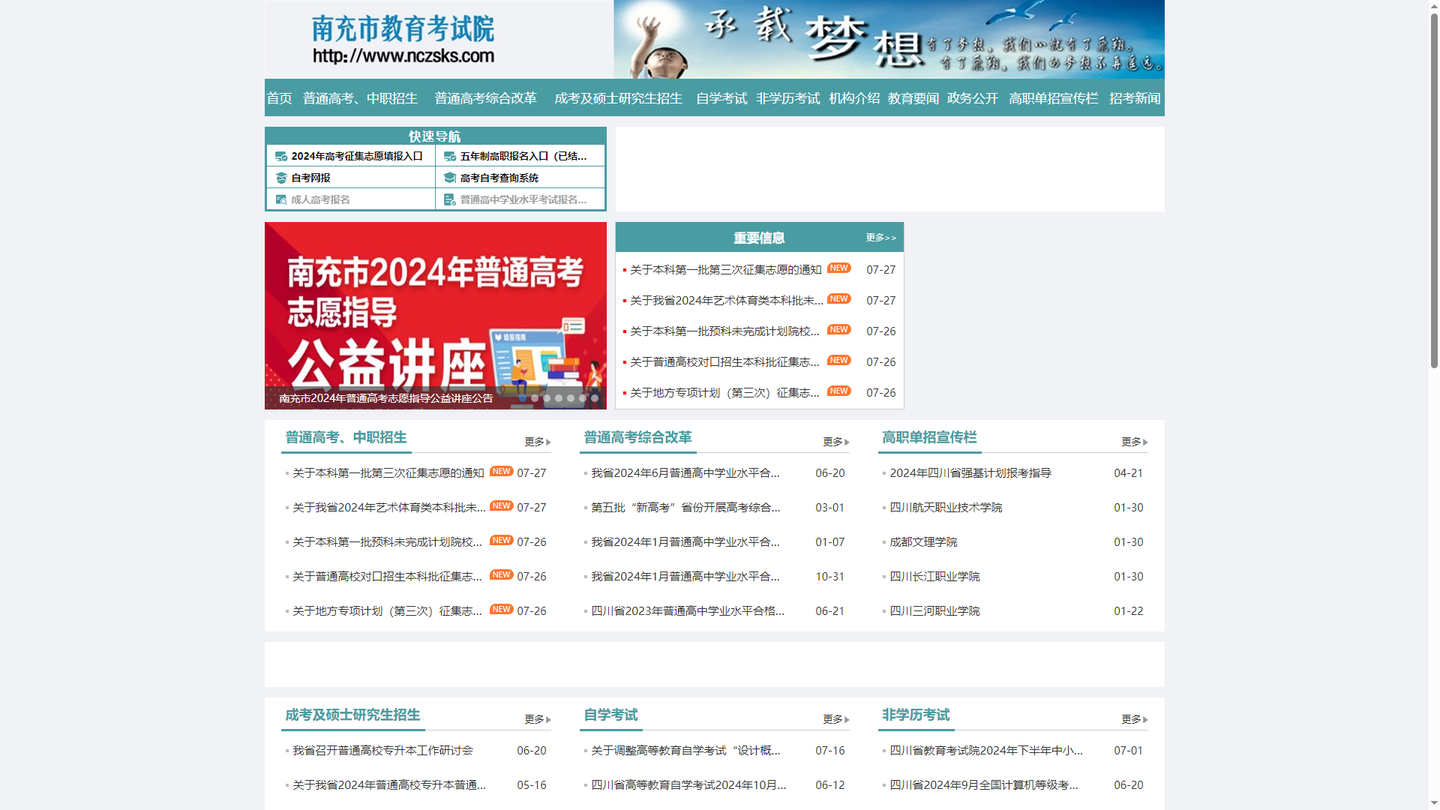Open 更多>> in the 重要信息 panel

(x=881, y=238)
